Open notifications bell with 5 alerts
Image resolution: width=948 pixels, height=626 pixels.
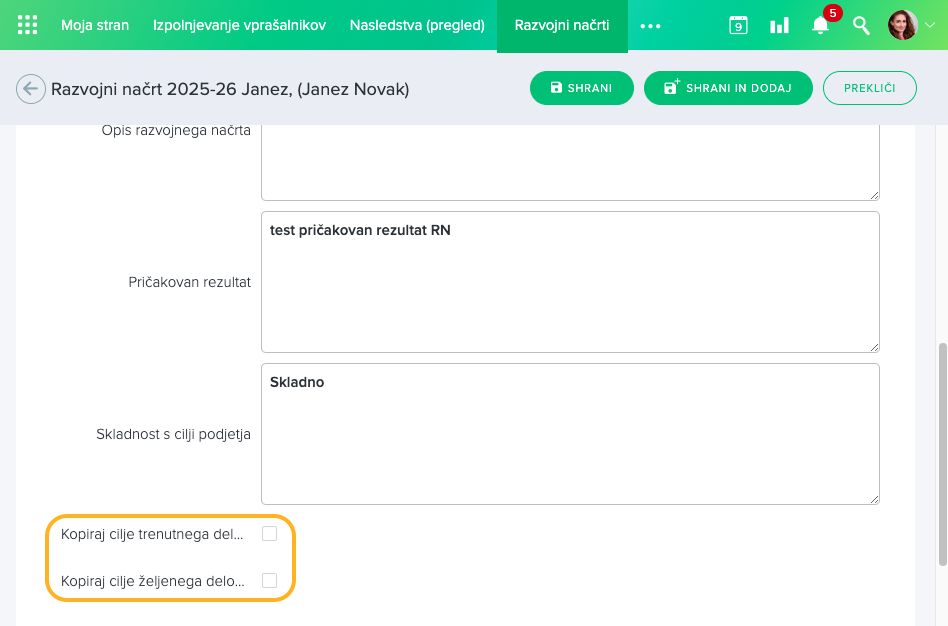(x=821, y=25)
